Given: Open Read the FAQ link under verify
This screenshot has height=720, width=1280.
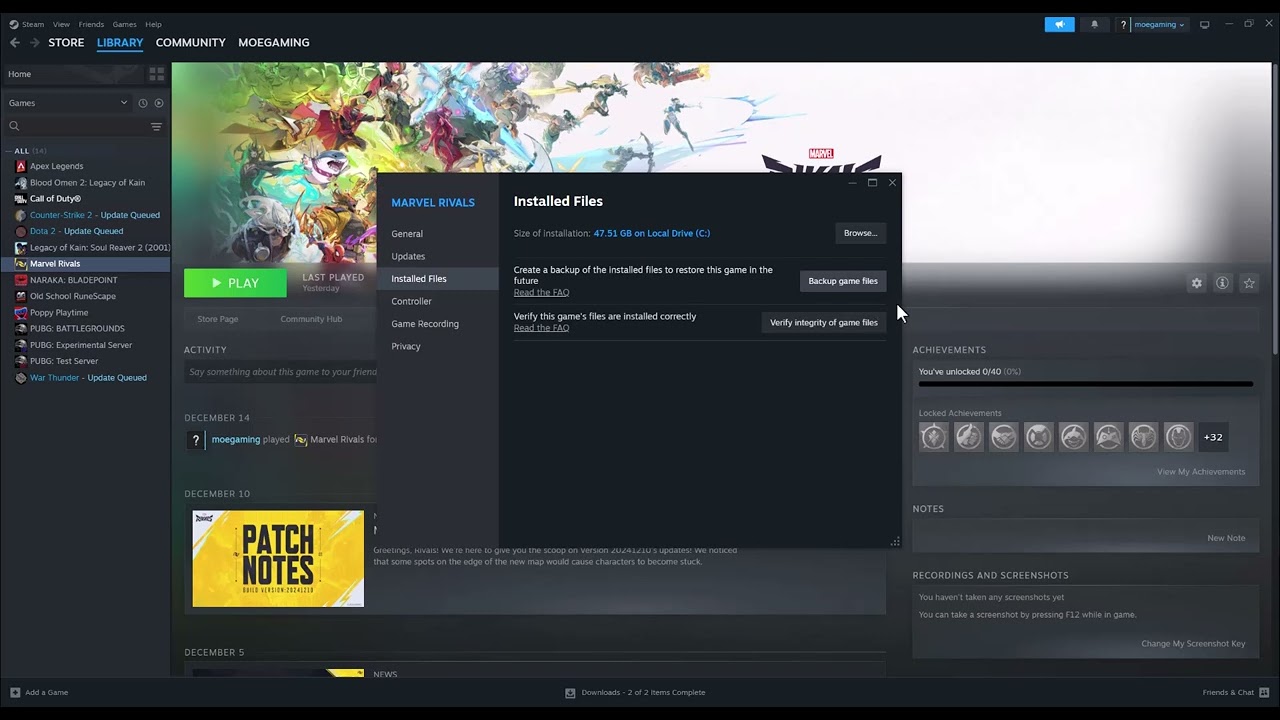Looking at the screenshot, I should pyautogui.click(x=541, y=328).
